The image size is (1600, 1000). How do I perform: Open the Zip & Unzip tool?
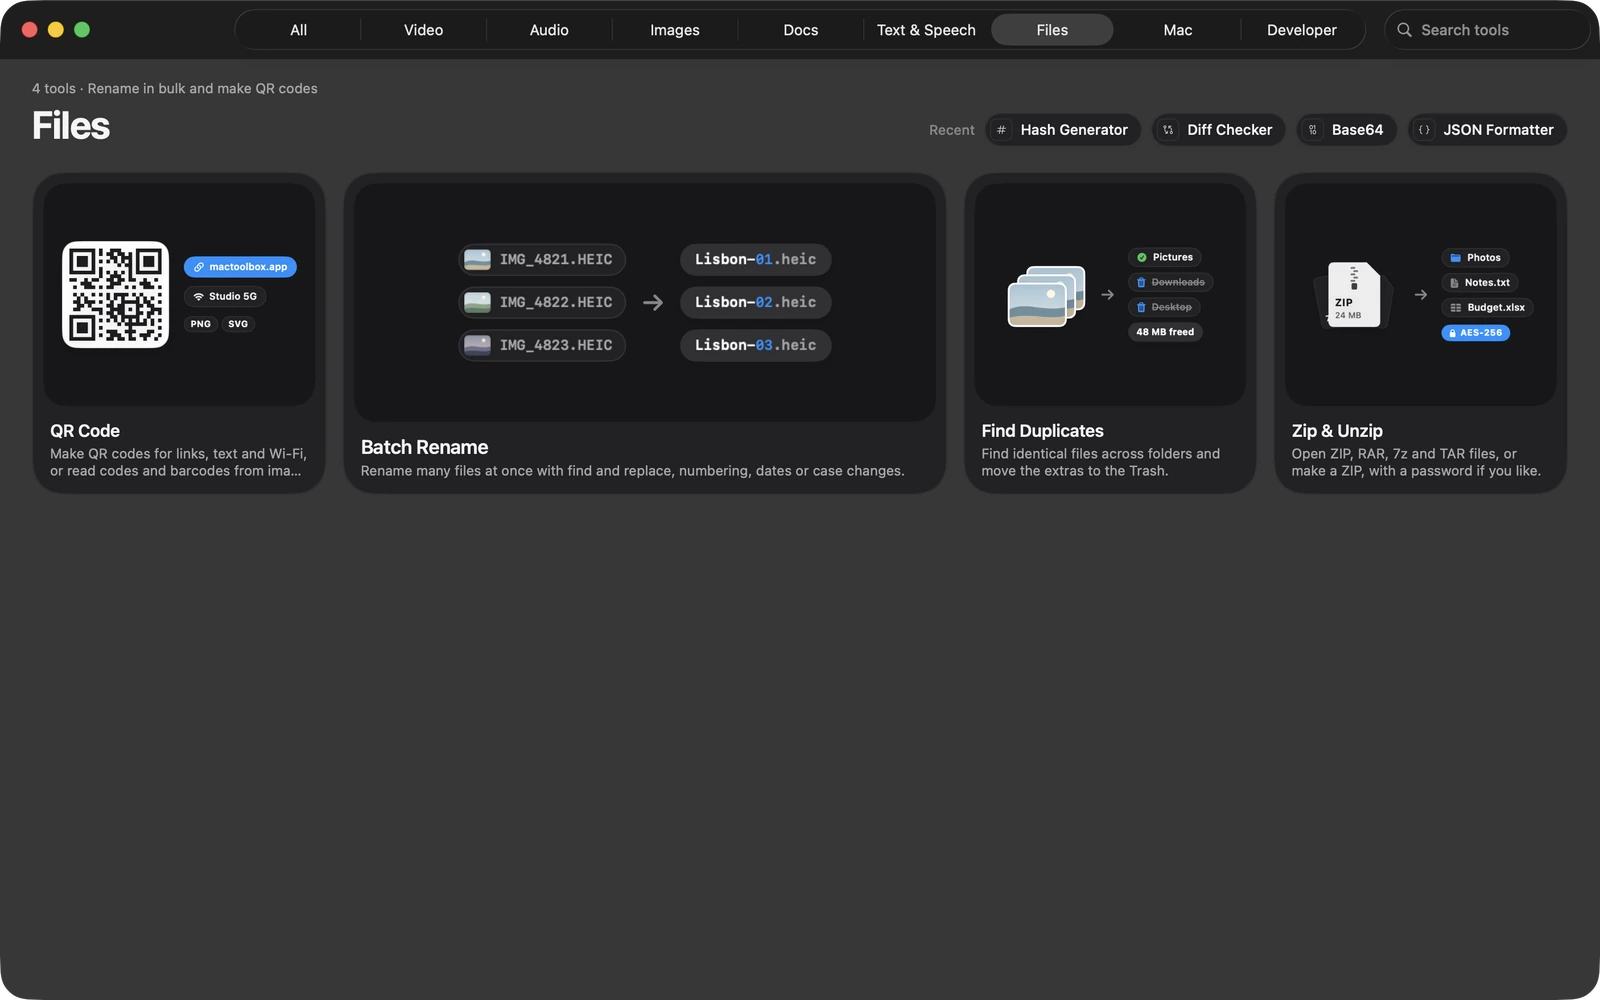coord(1420,333)
